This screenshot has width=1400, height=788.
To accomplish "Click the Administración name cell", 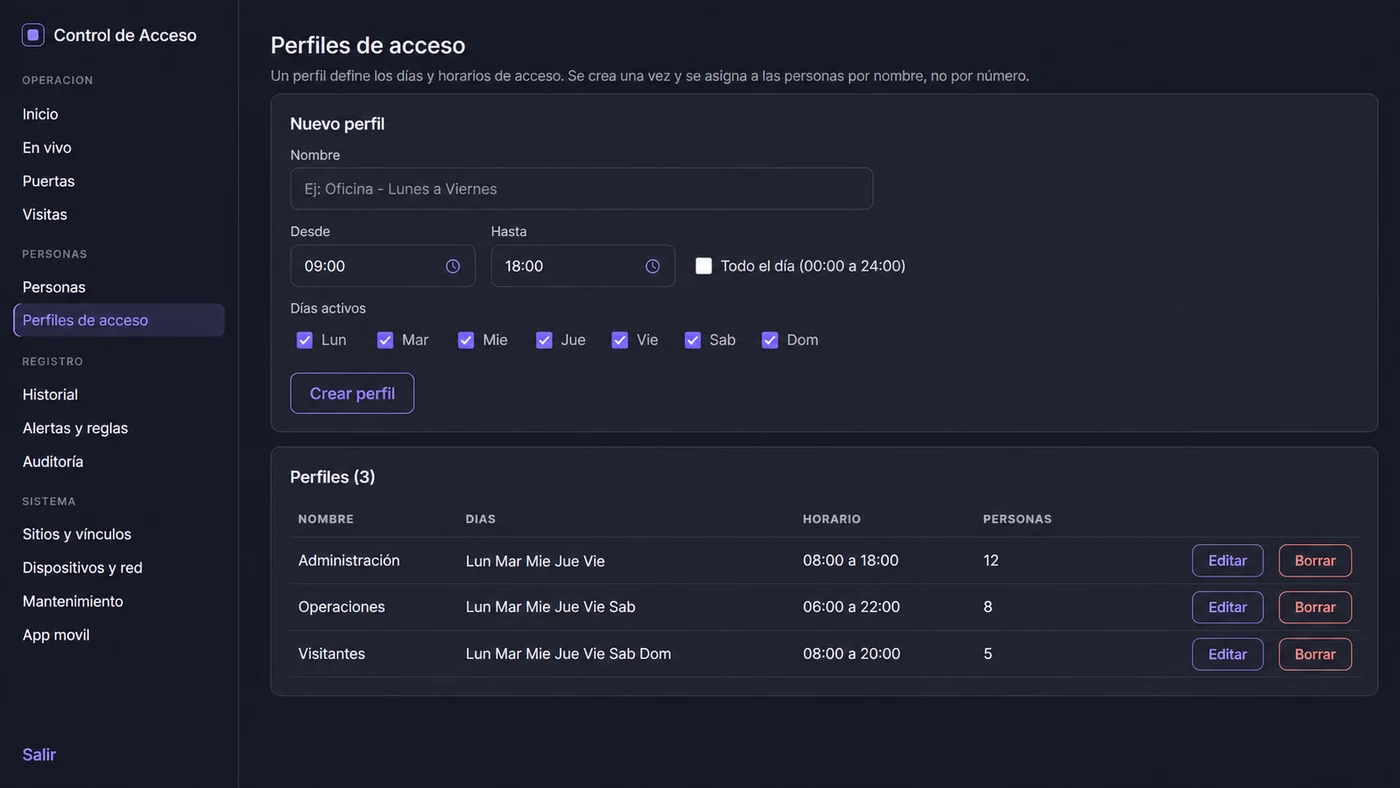I will coord(349,561).
